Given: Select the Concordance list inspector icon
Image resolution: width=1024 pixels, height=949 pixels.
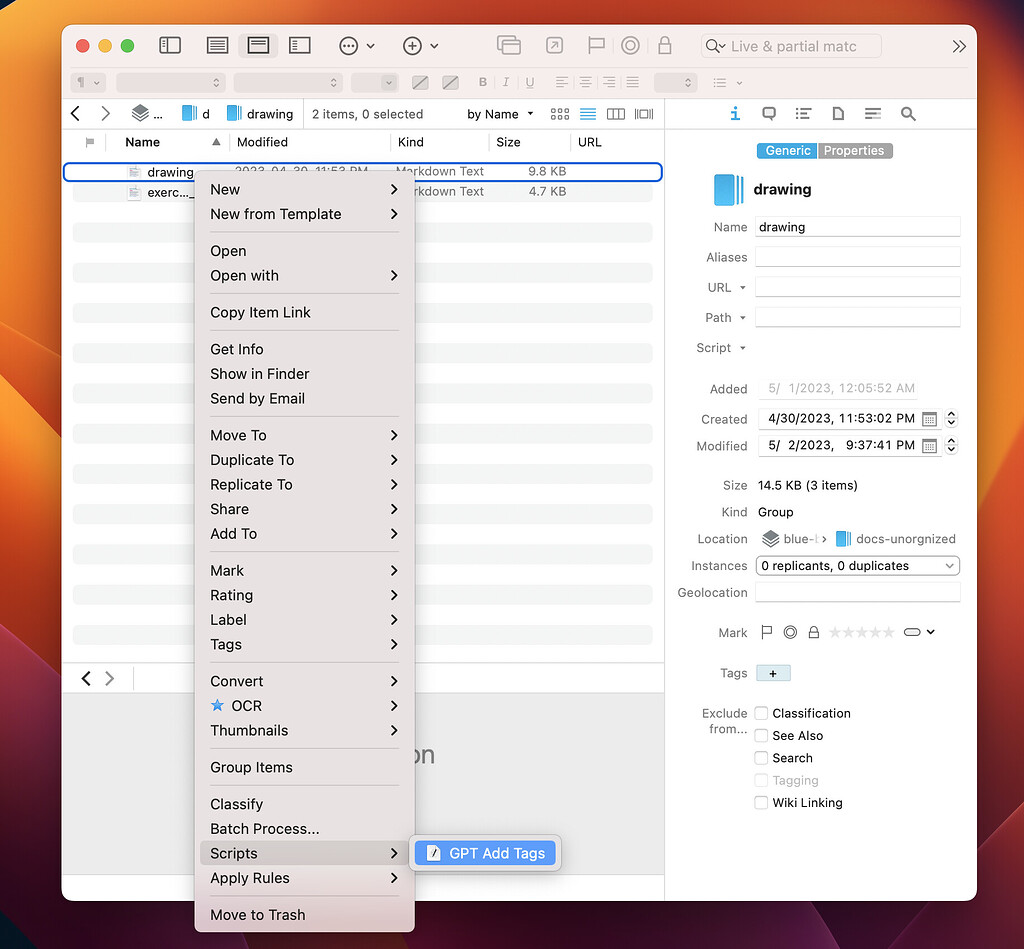Looking at the screenshot, I should 803,113.
